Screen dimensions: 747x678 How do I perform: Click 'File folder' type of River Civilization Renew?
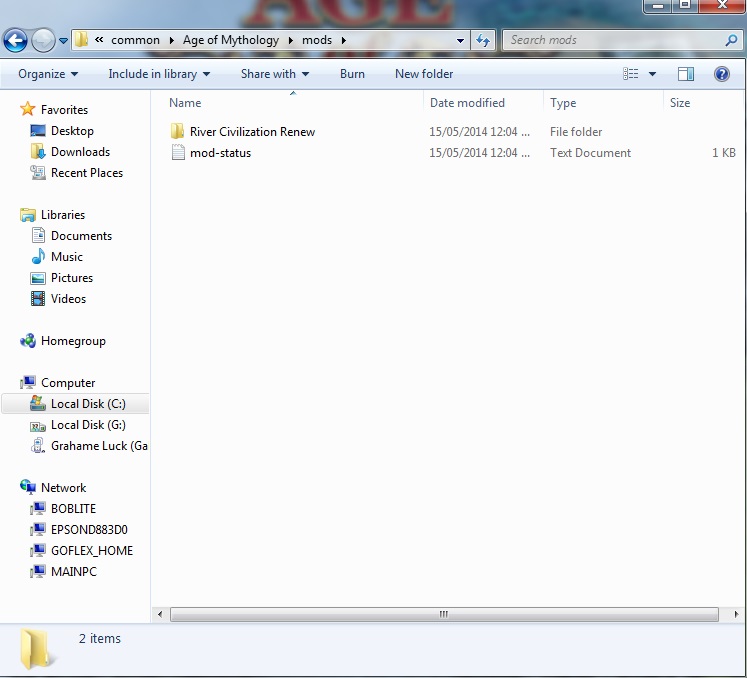pyautogui.click(x=575, y=132)
